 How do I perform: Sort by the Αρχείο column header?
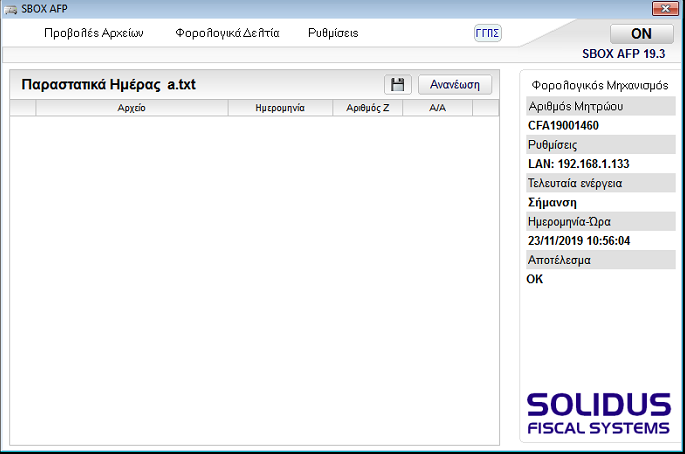[131, 108]
